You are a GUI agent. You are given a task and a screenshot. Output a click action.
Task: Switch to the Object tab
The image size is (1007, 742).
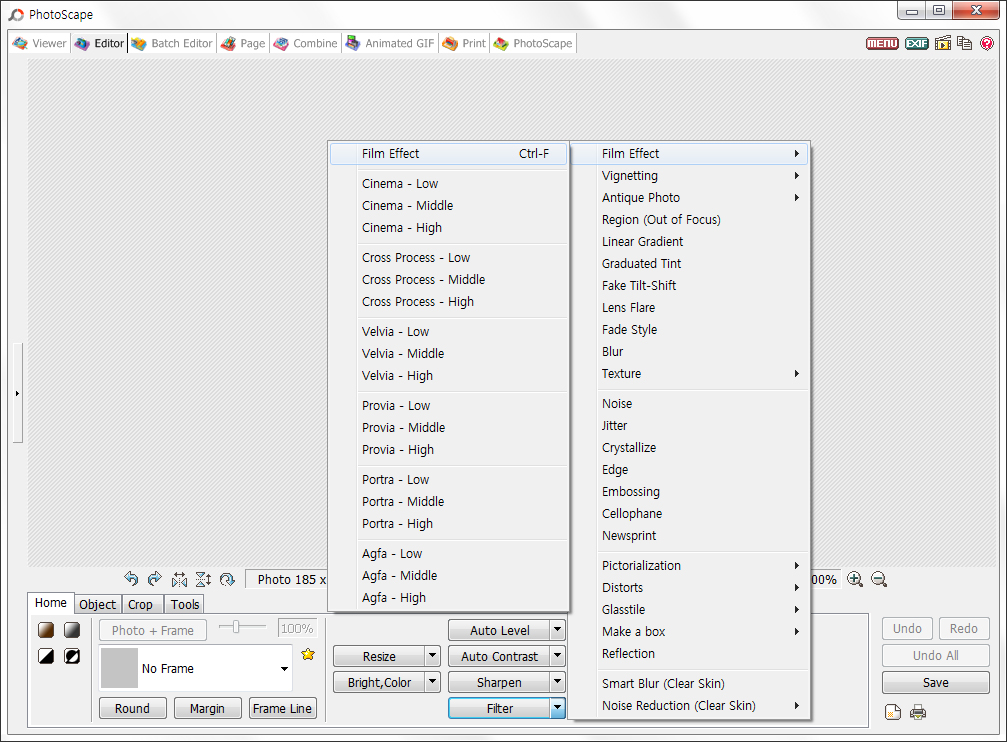pyautogui.click(x=98, y=605)
